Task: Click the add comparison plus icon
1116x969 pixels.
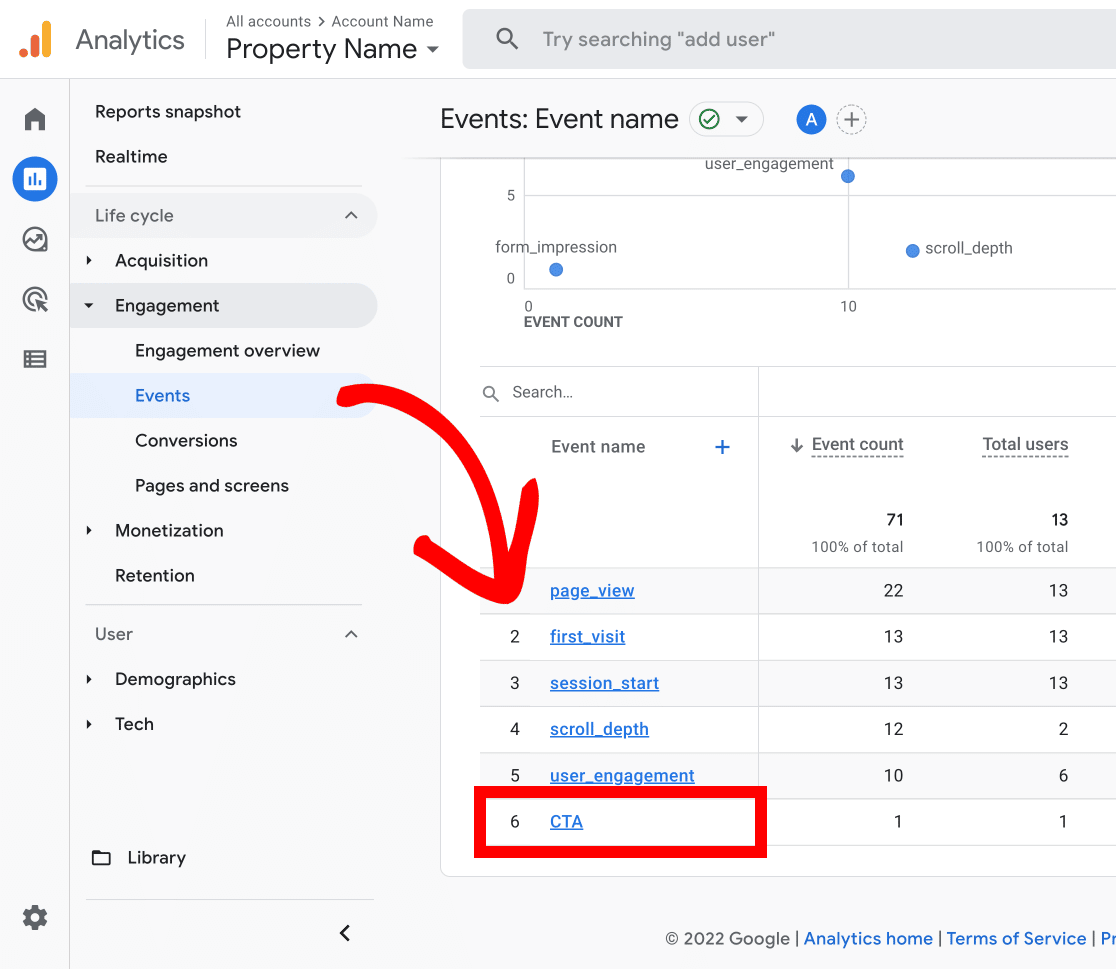Action: pyautogui.click(x=851, y=120)
